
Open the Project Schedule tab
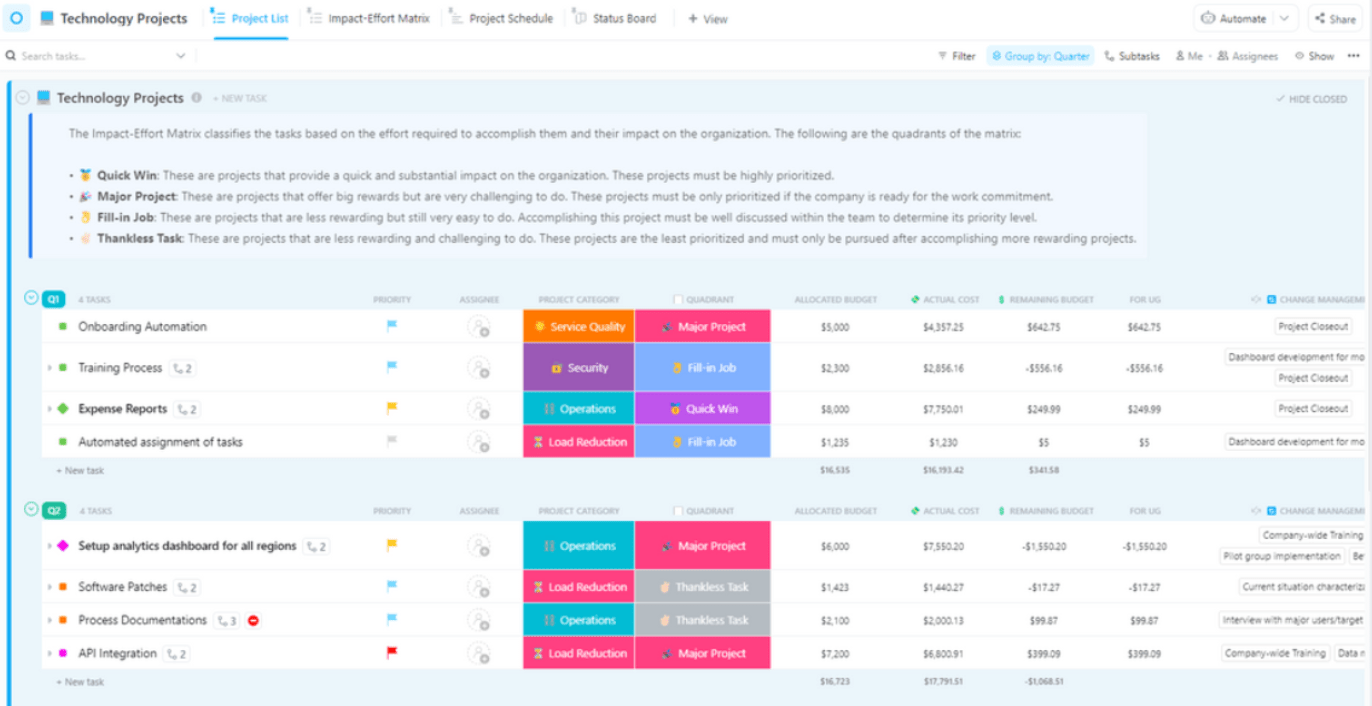point(501,18)
